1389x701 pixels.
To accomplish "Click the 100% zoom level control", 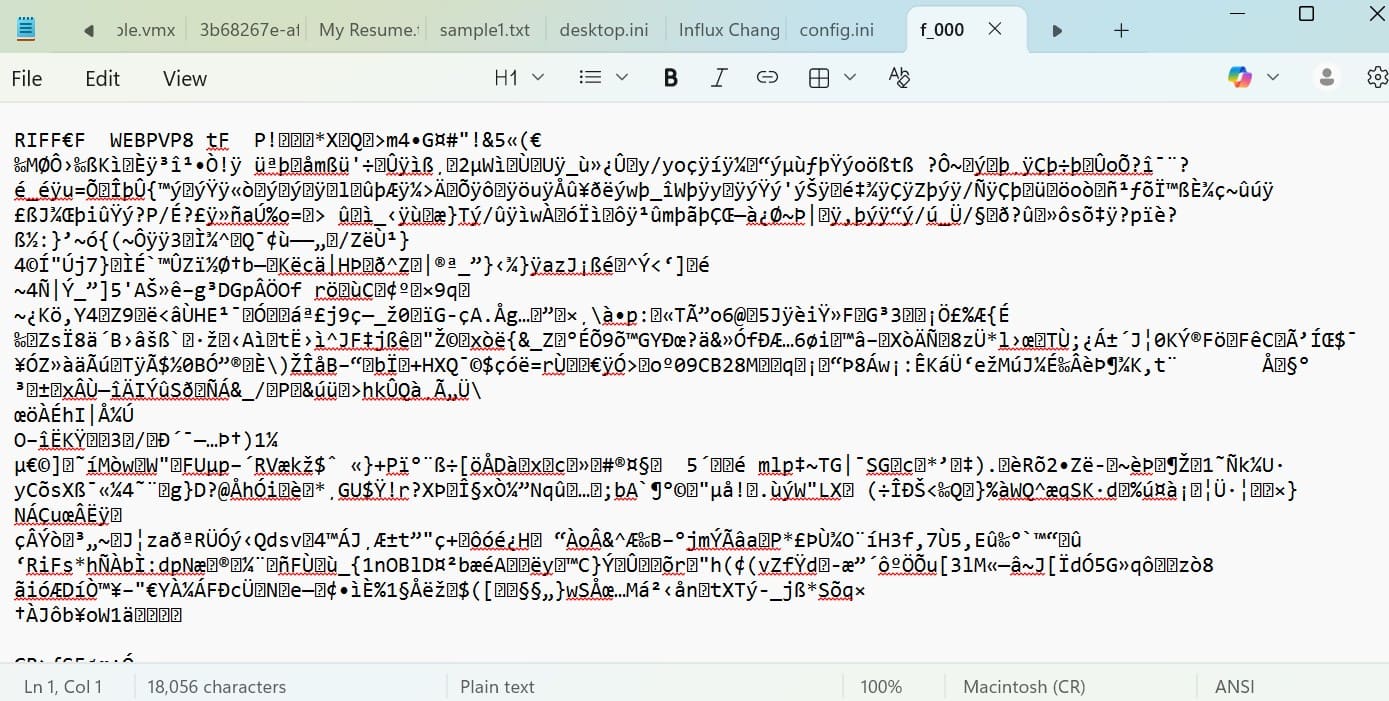I will pyautogui.click(x=881, y=687).
